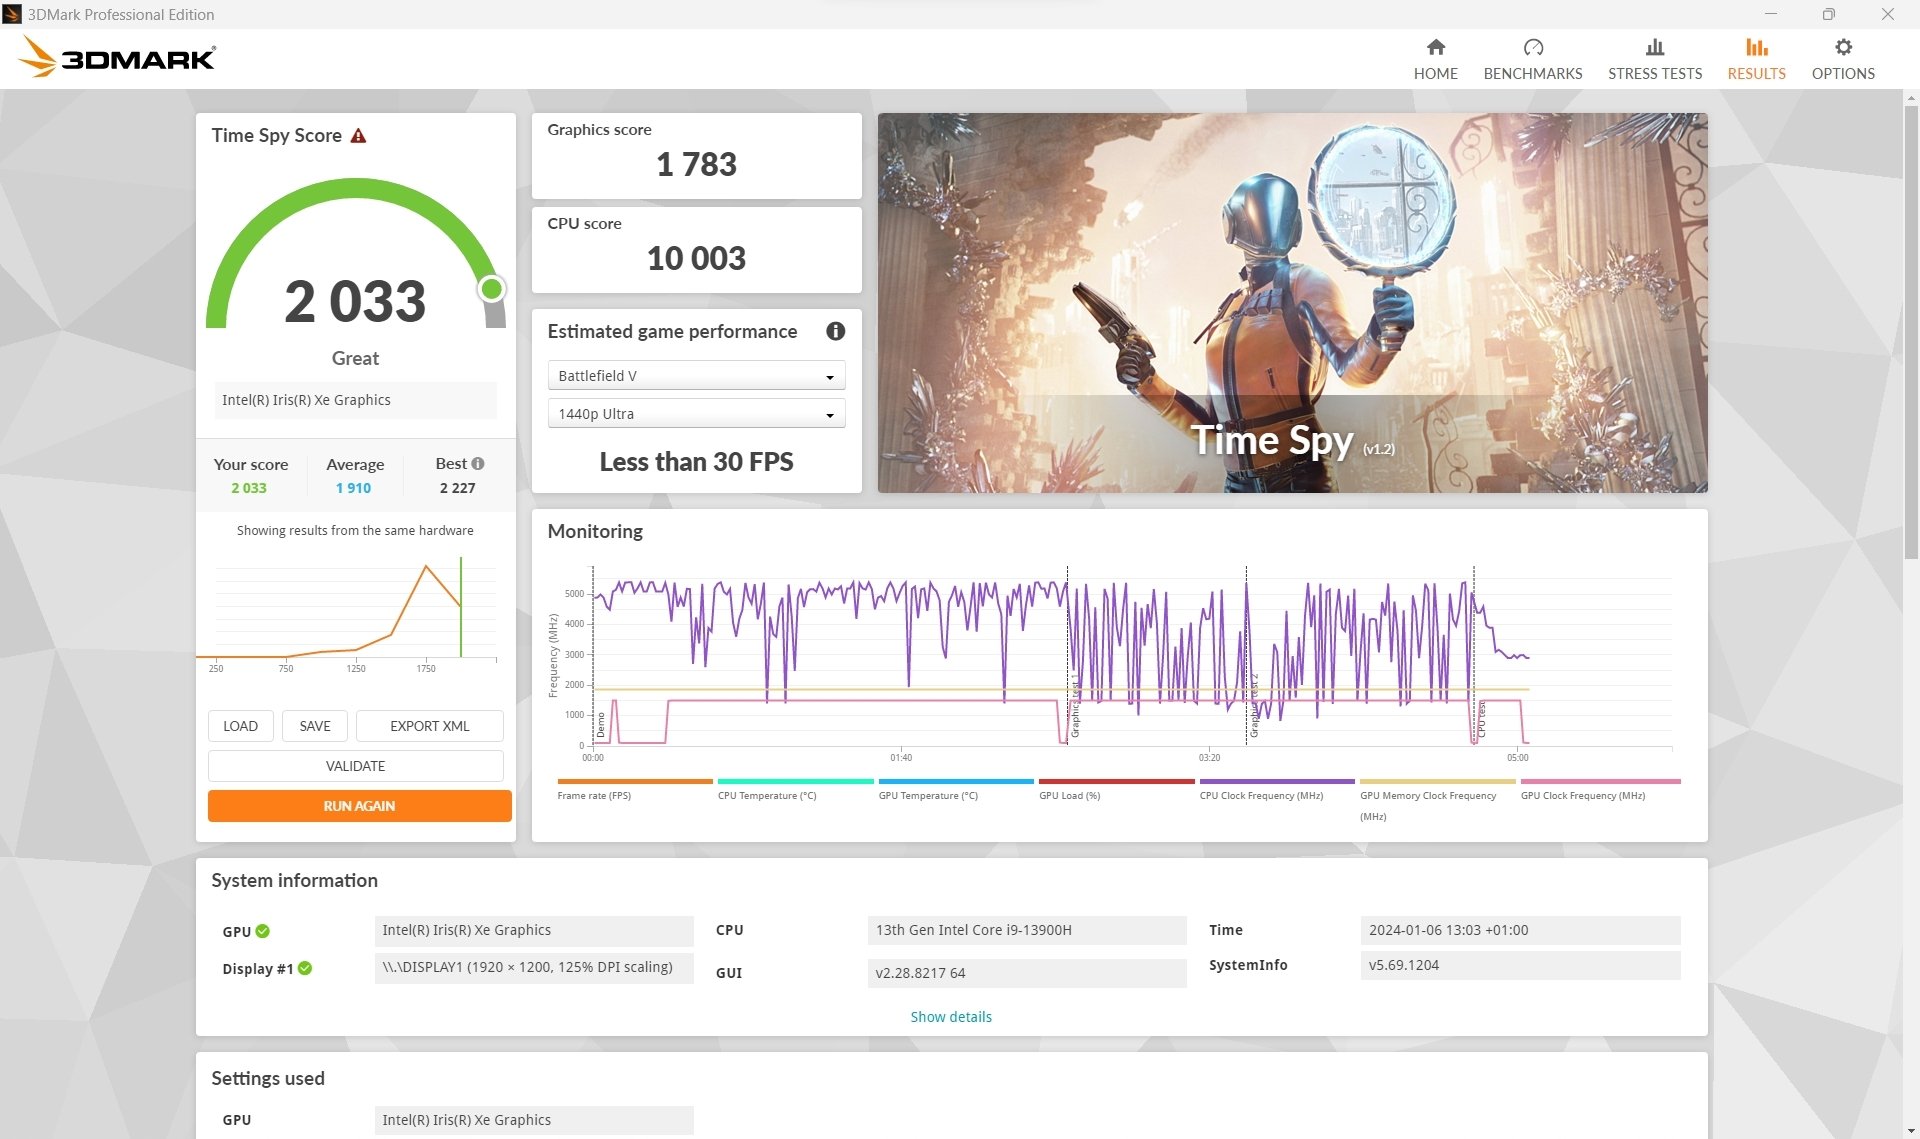Open the Home tab
The image size is (1920, 1139).
click(x=1435, y=59)
